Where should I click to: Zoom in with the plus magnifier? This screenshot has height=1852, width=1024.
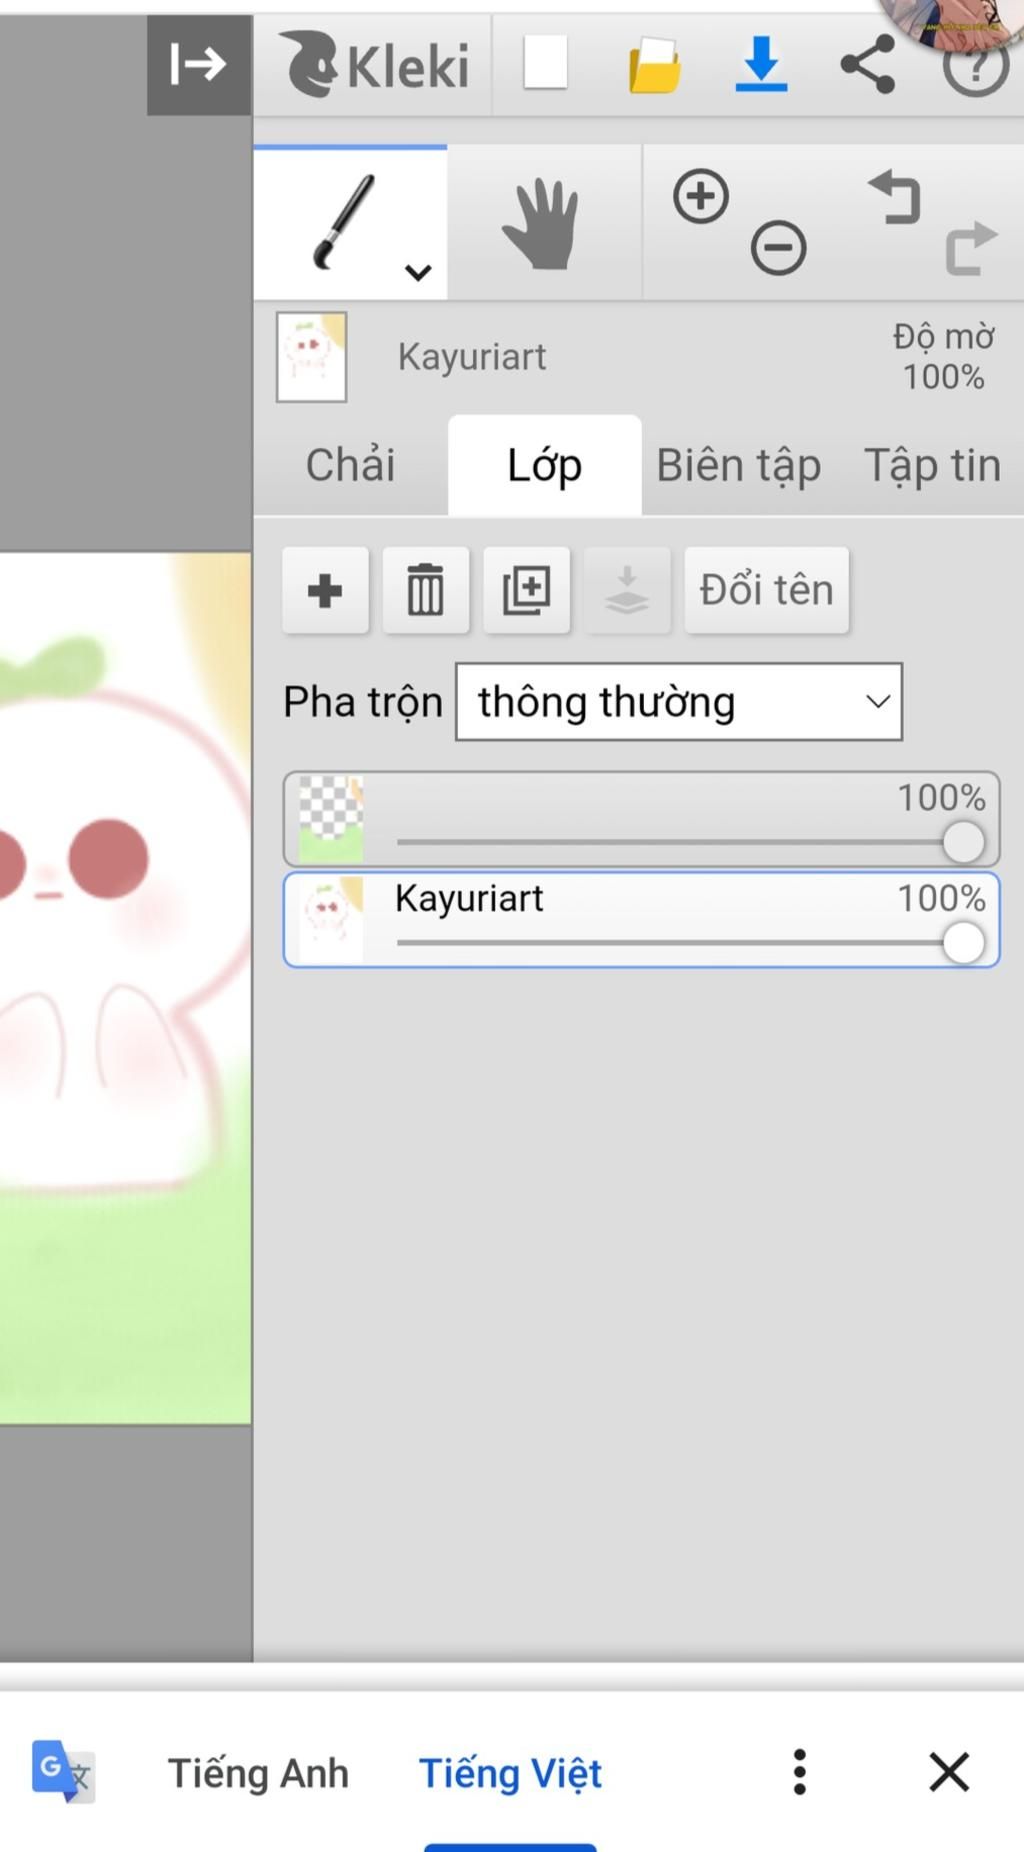[x=701, y=196]
